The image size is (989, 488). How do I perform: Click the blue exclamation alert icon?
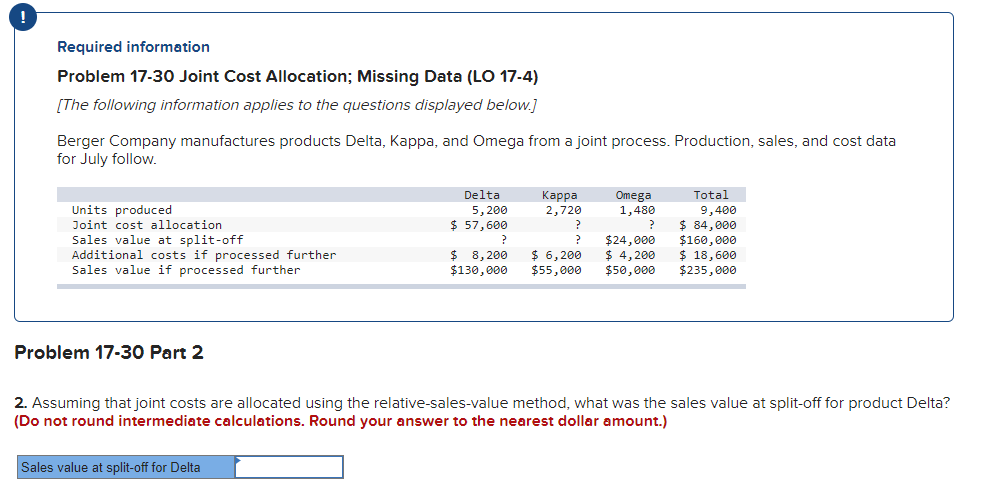click(23, 19)
